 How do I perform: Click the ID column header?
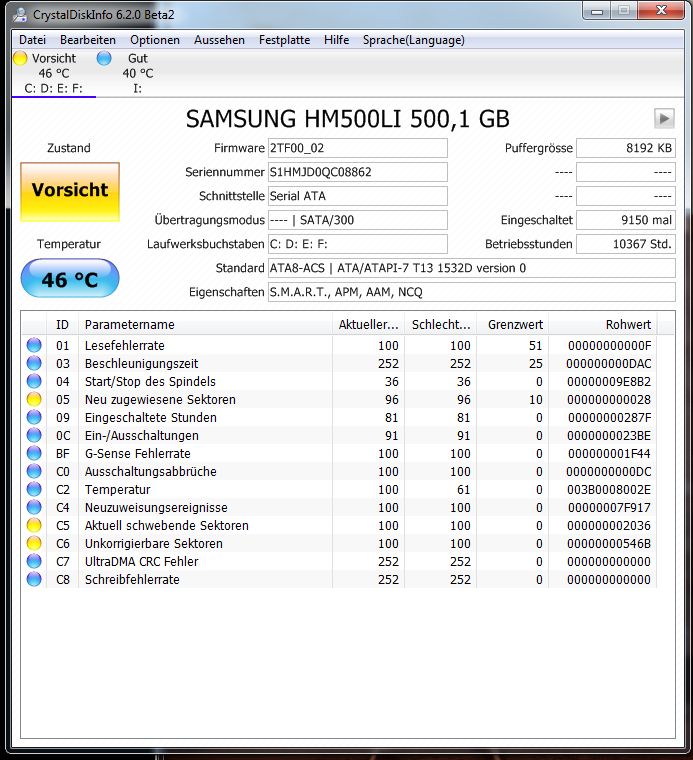62,324
